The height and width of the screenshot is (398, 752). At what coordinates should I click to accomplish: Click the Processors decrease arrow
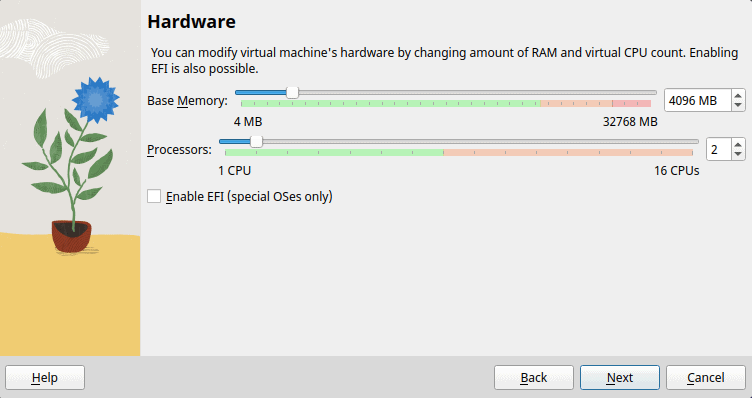point(738,154)
